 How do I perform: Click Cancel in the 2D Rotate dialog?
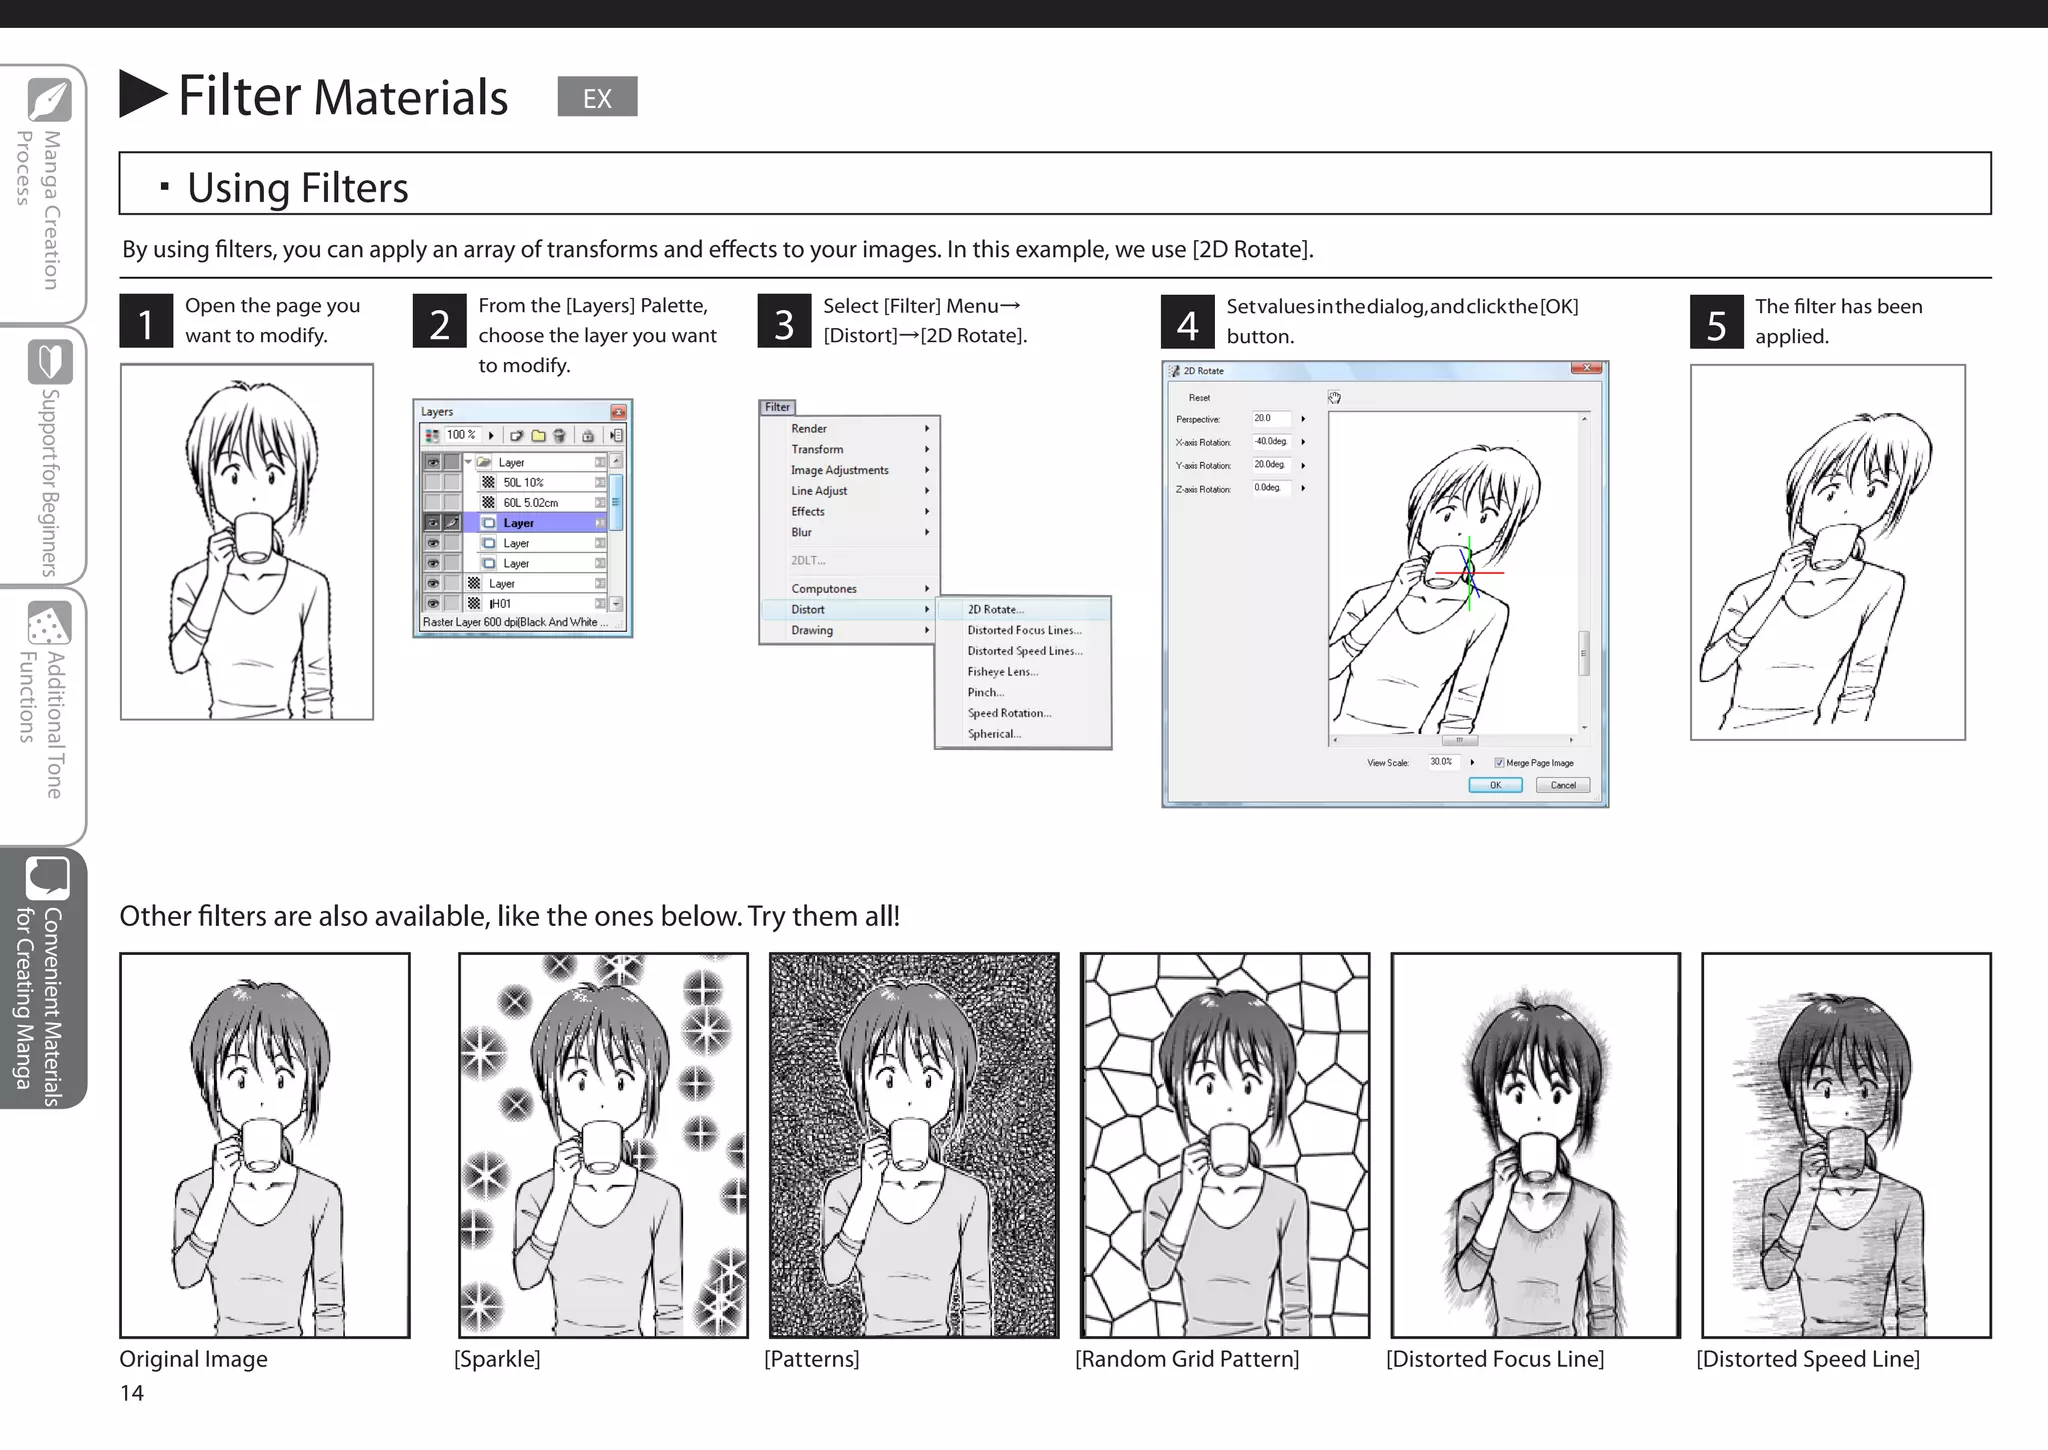[1563, 785]
